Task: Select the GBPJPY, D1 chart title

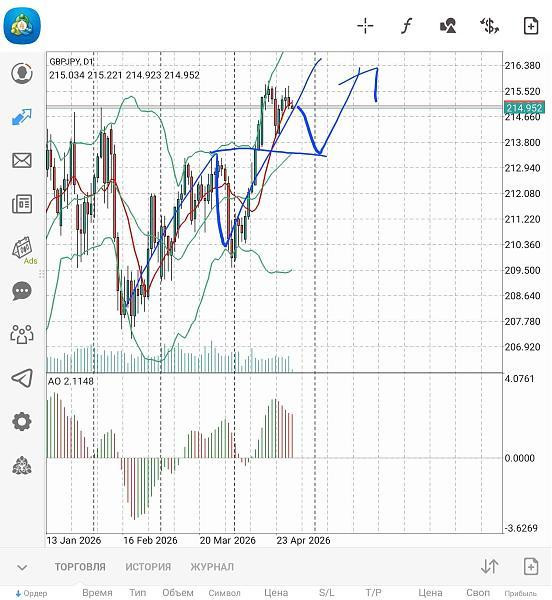Action: tap(71, 62)
